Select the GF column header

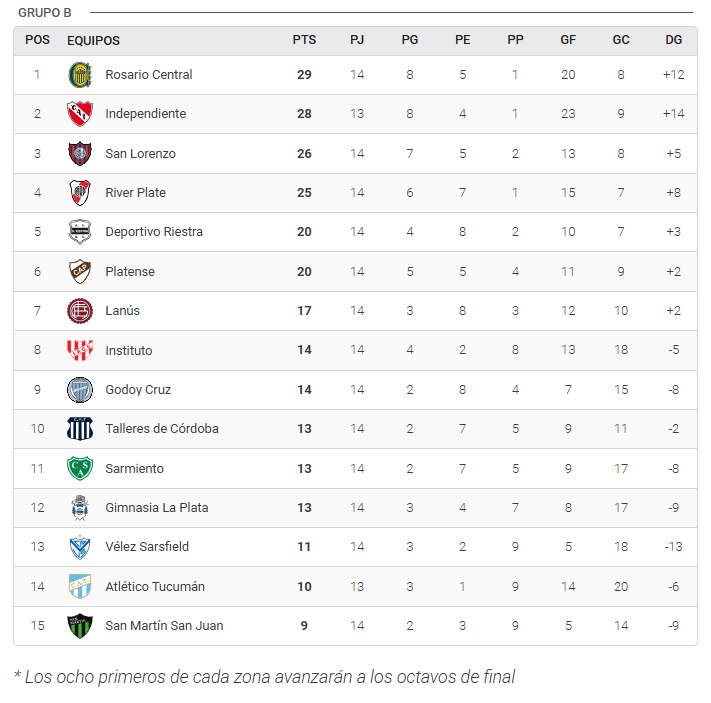[x=568, y=40]
